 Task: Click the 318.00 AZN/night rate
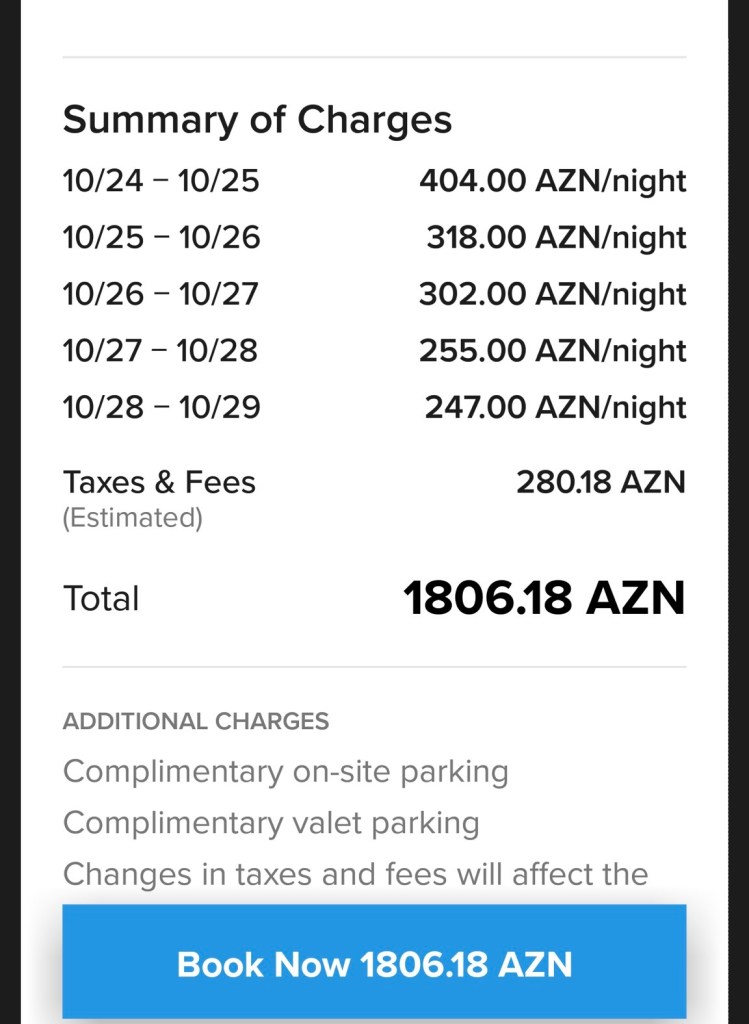(556, 238)
